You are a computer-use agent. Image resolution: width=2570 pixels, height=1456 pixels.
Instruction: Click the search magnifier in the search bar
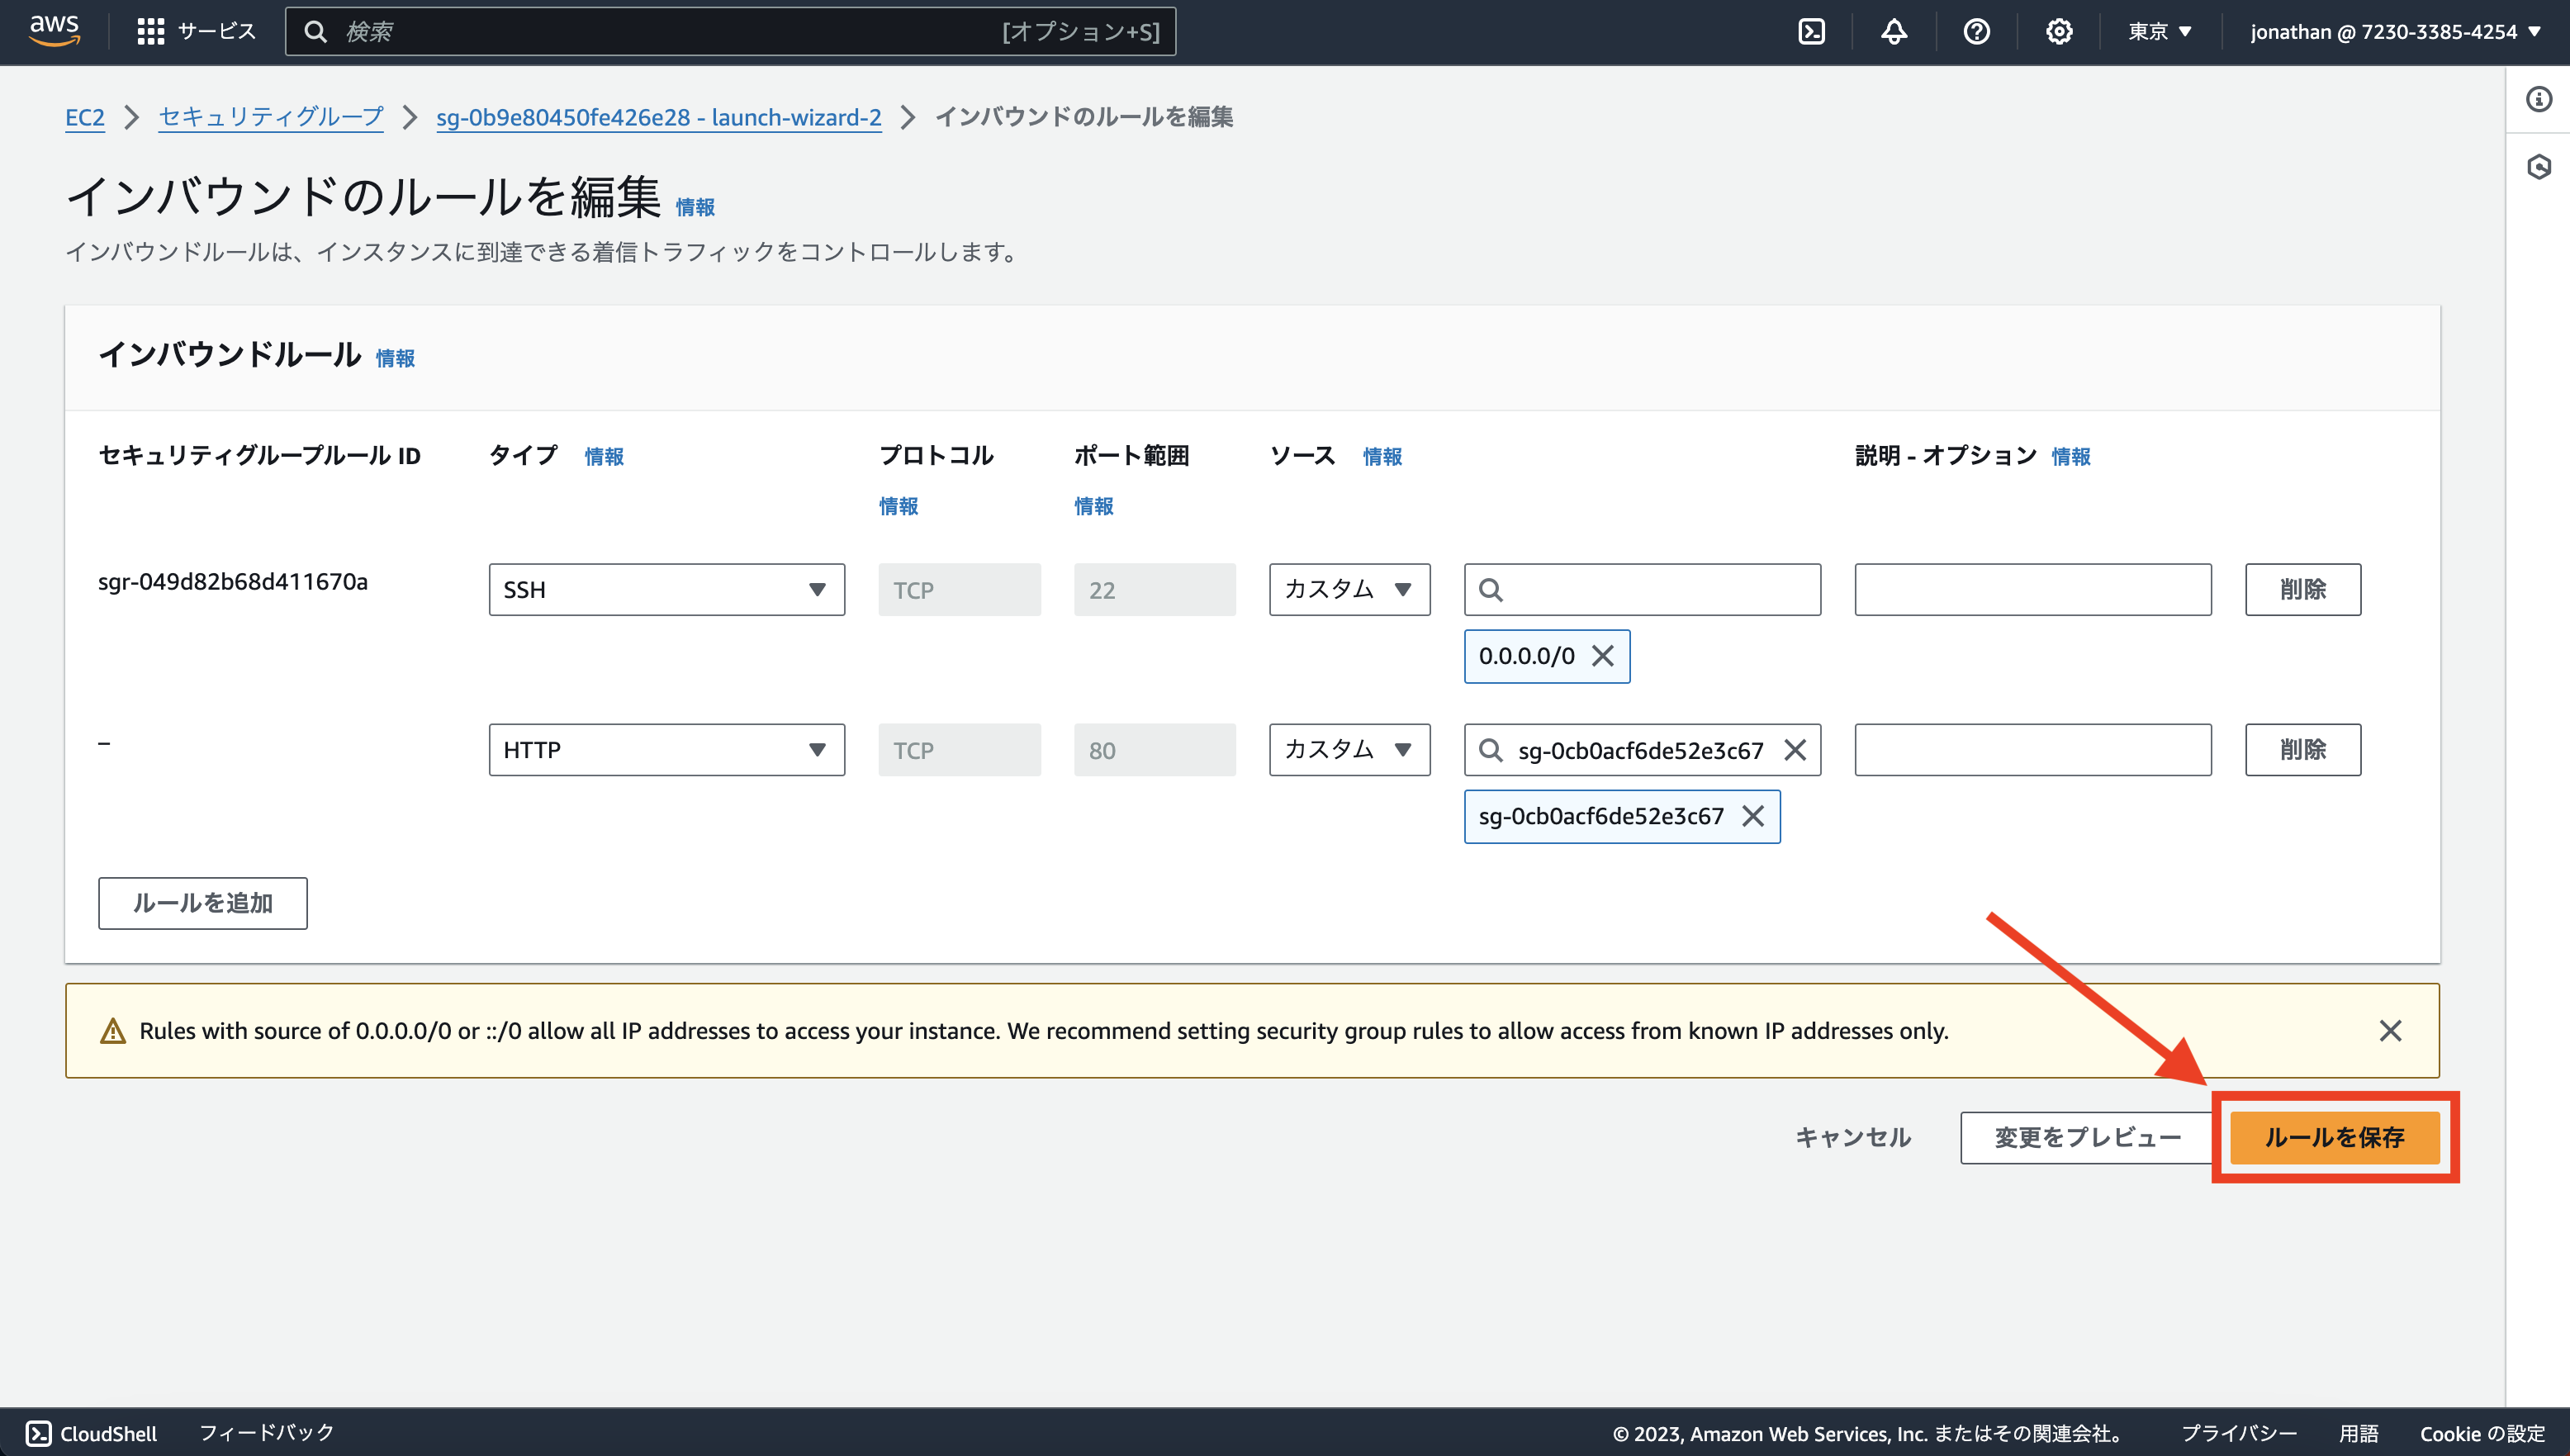[x=317, y=31]
